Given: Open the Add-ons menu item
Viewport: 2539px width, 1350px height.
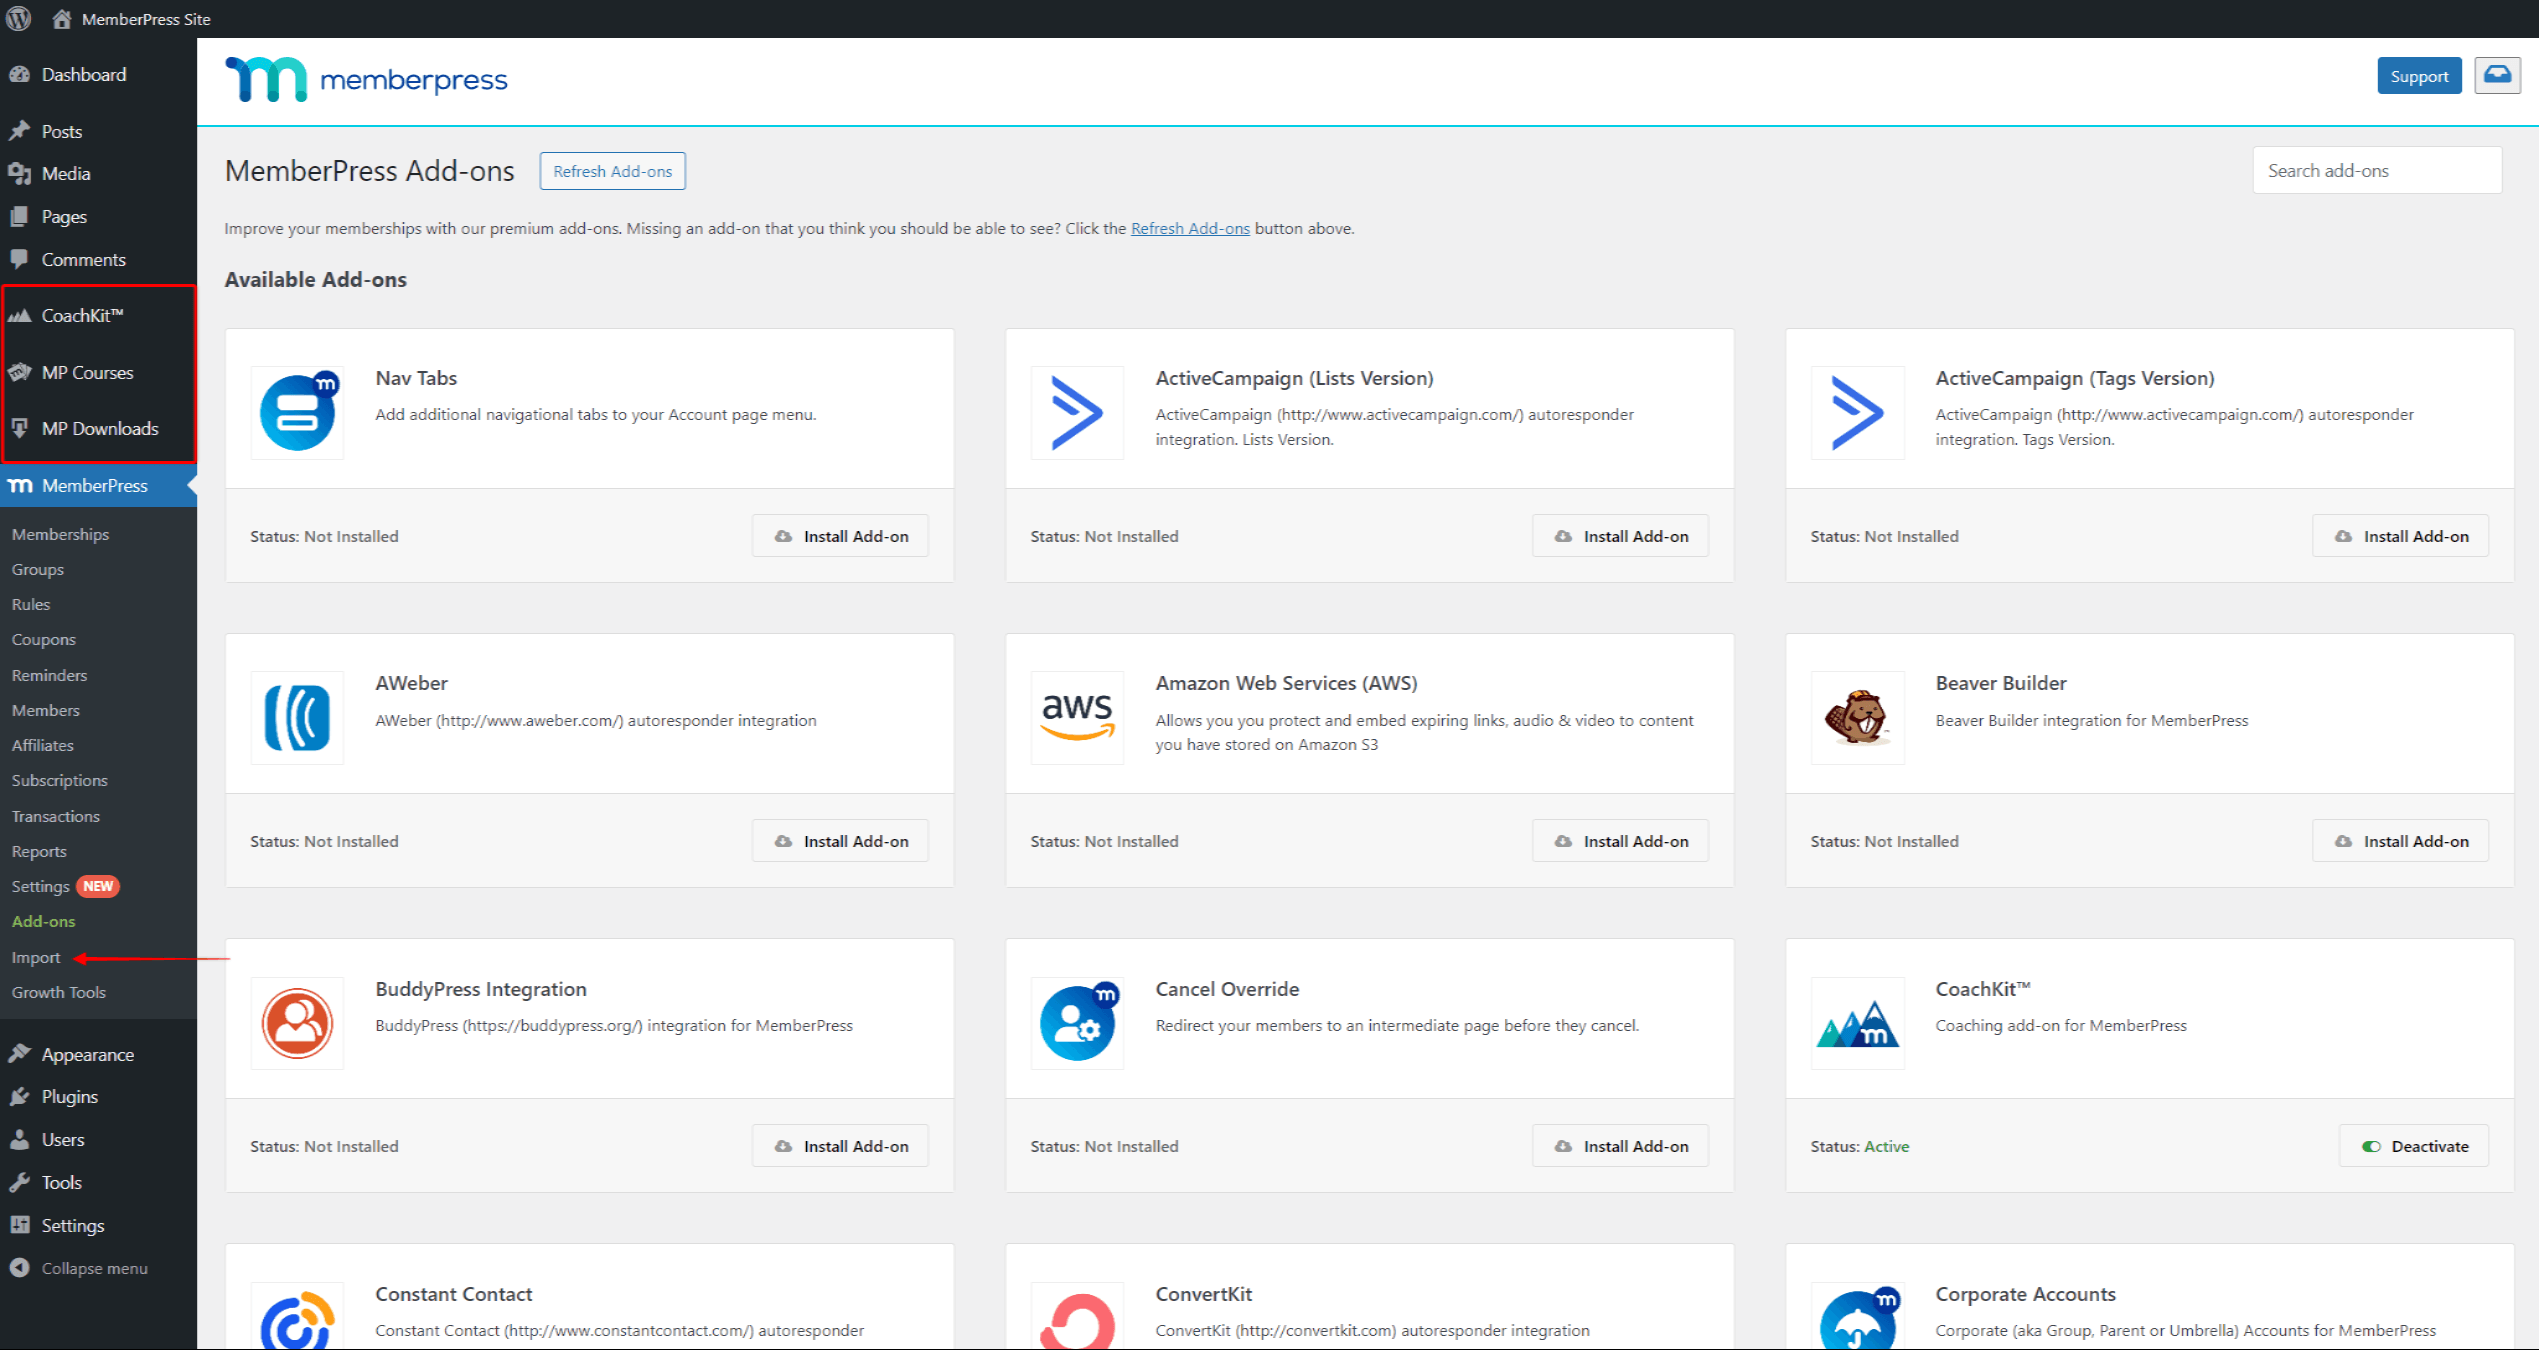Looking at the screenshot, I should (x=44, y=922).
